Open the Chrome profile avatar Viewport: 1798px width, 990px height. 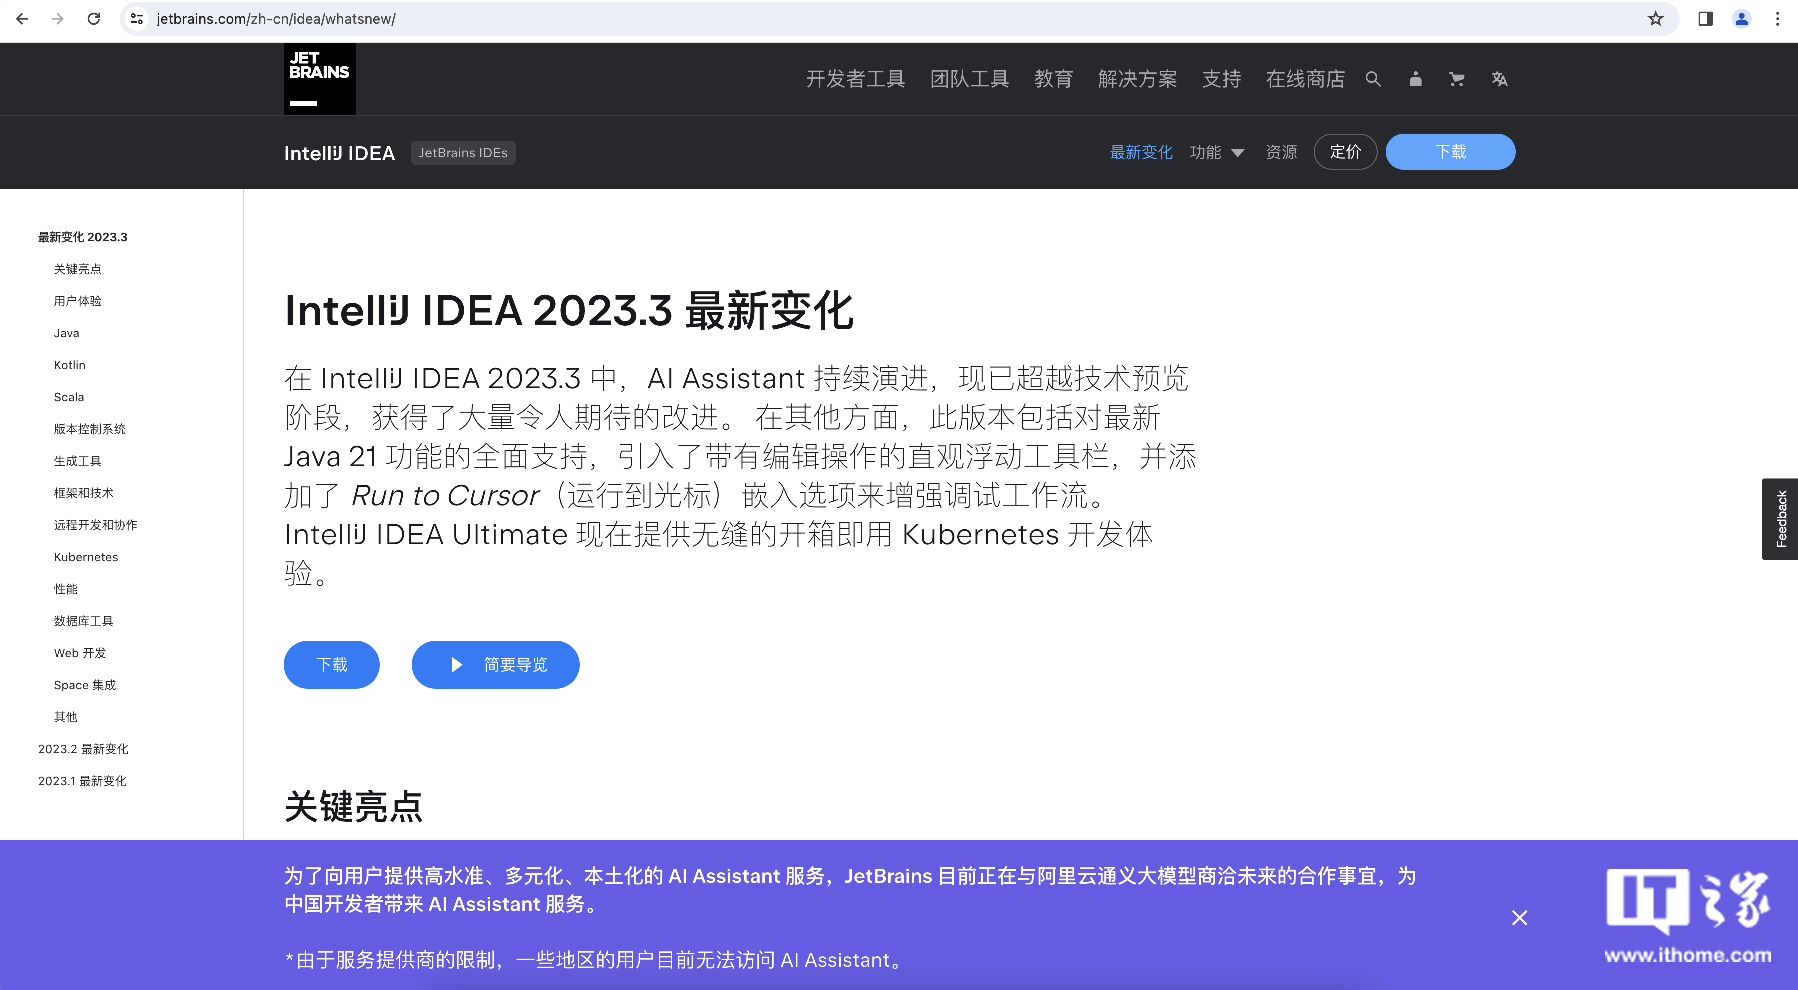click(1742, 19)
